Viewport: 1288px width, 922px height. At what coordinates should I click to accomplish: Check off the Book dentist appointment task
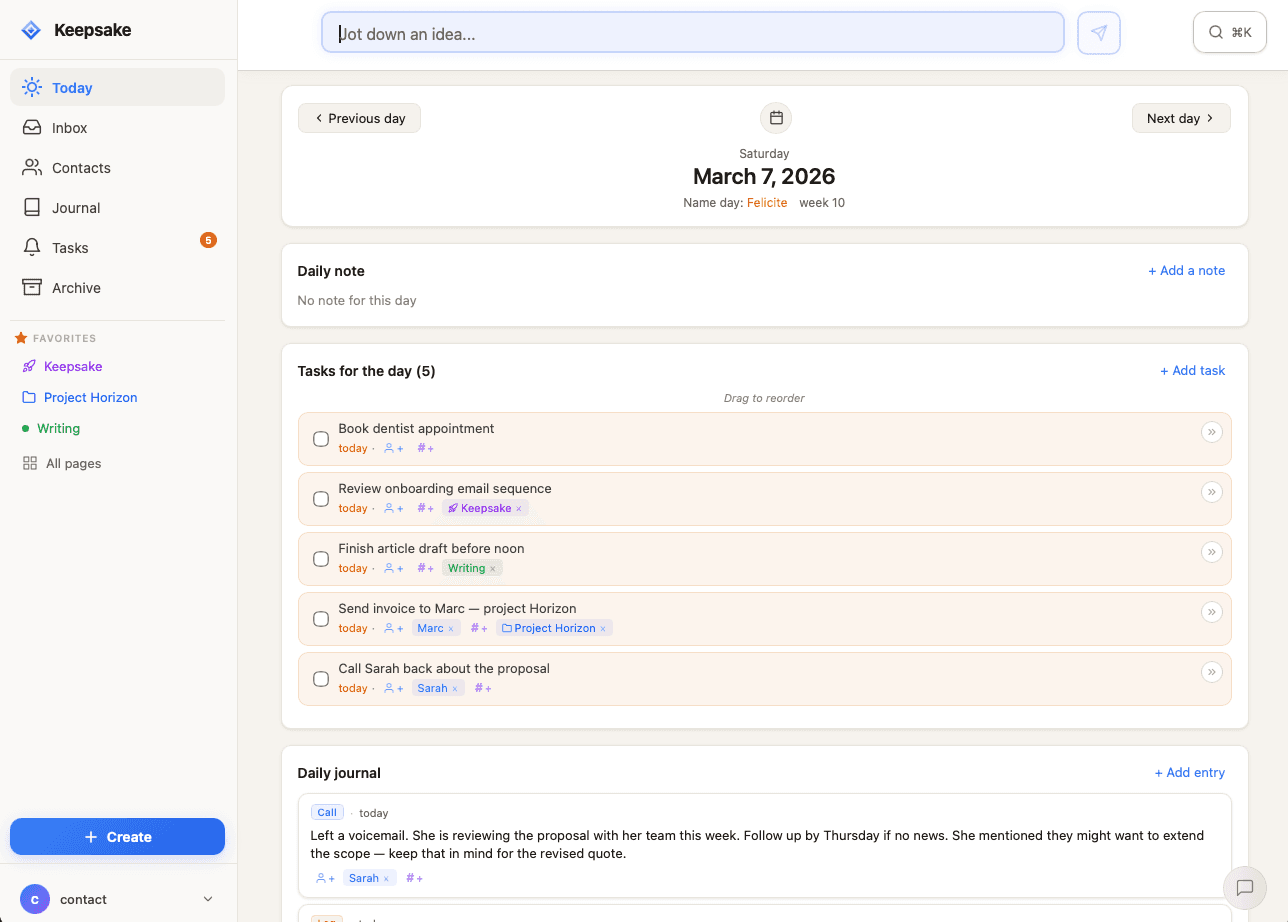[320, 438]
